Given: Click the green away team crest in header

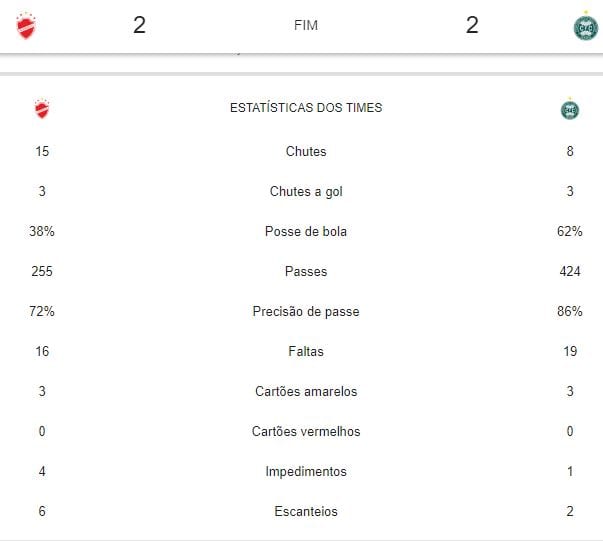Looking at the screenshot, I should (x=585, y=26).
